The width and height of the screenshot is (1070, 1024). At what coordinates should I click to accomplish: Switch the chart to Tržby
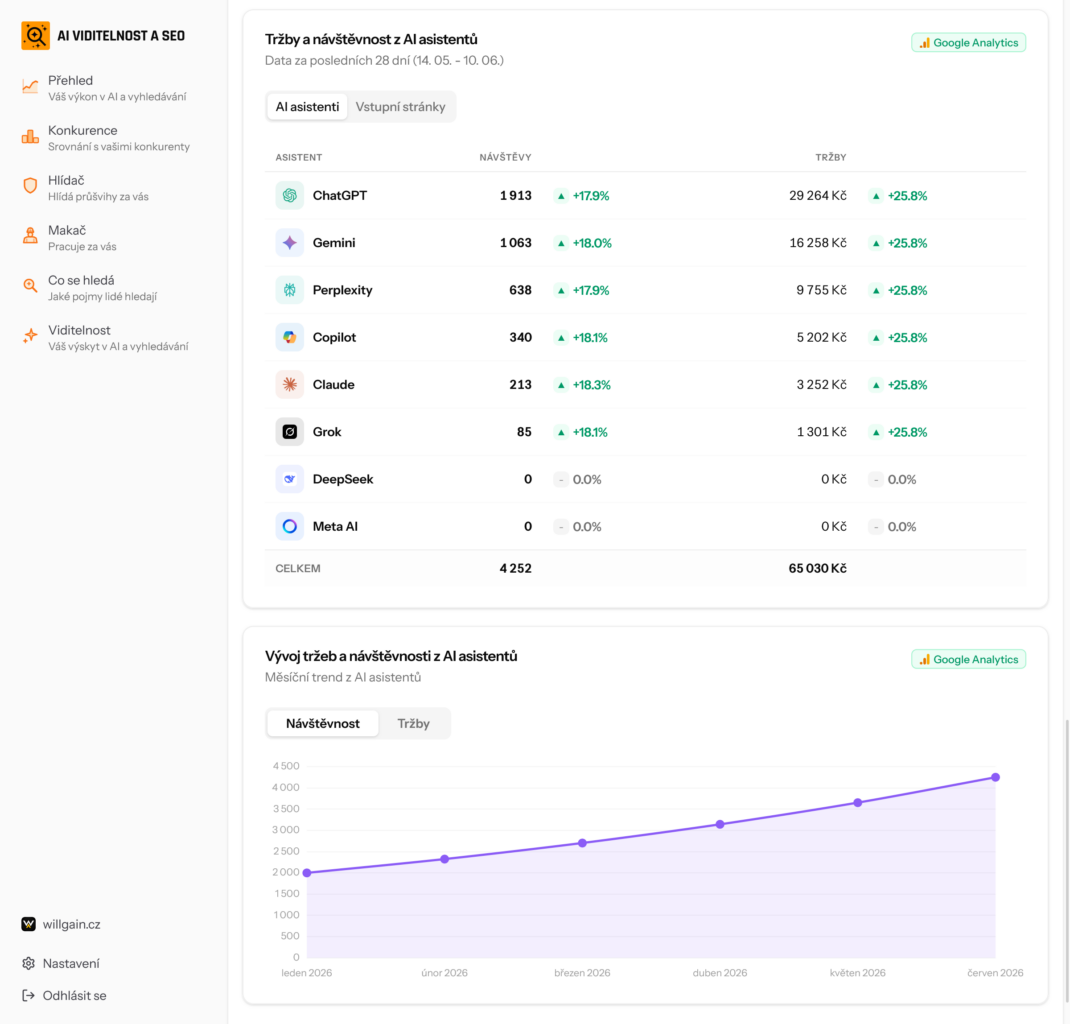pos(414,724)
